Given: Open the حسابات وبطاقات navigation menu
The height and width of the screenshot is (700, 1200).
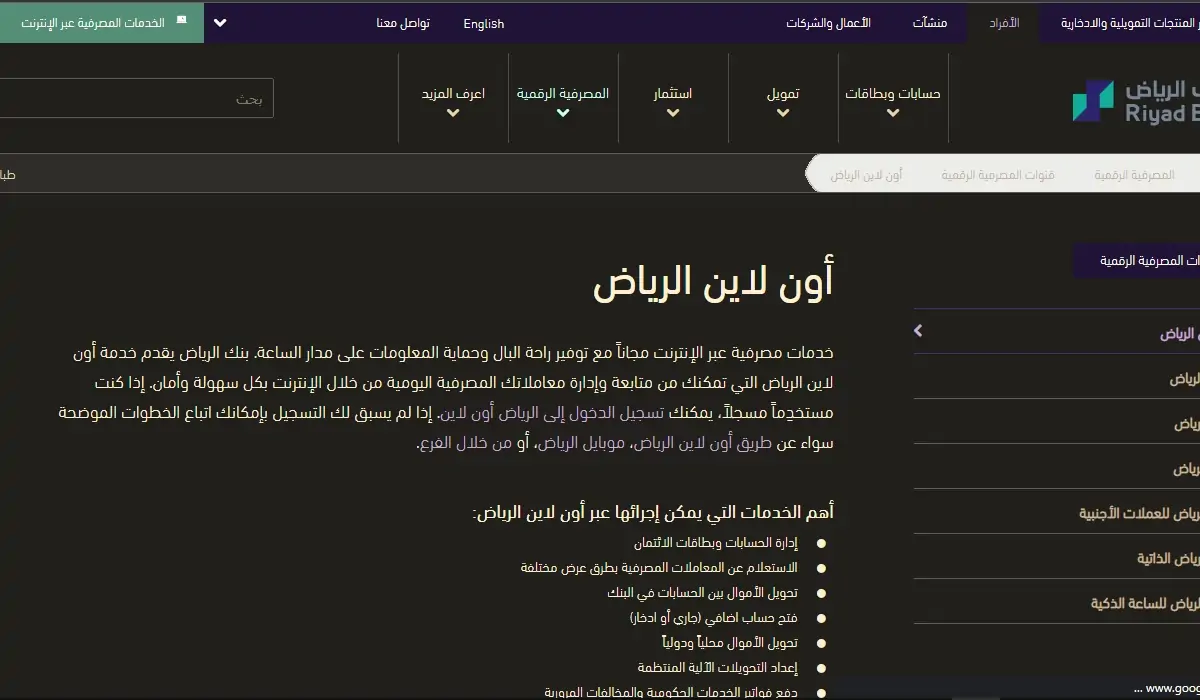Looking at the screenshot, I should [893, 93].
